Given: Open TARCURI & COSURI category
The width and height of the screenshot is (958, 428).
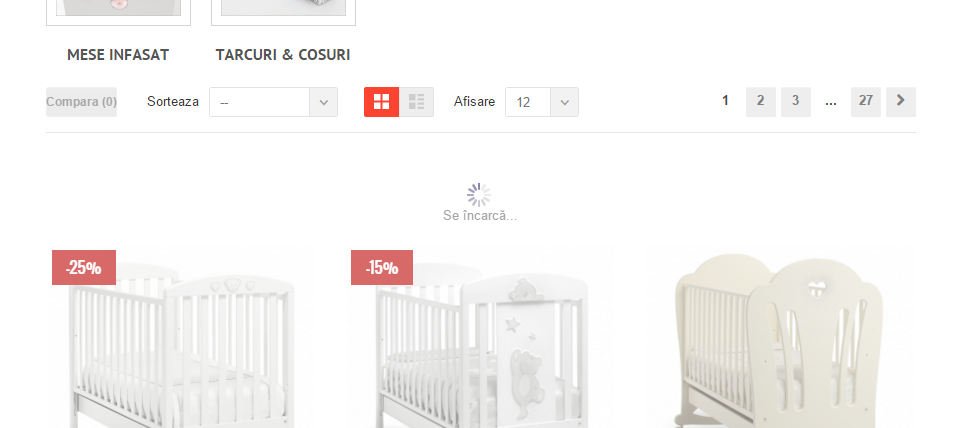Looking at the screenshot, I should coord(283,55).
